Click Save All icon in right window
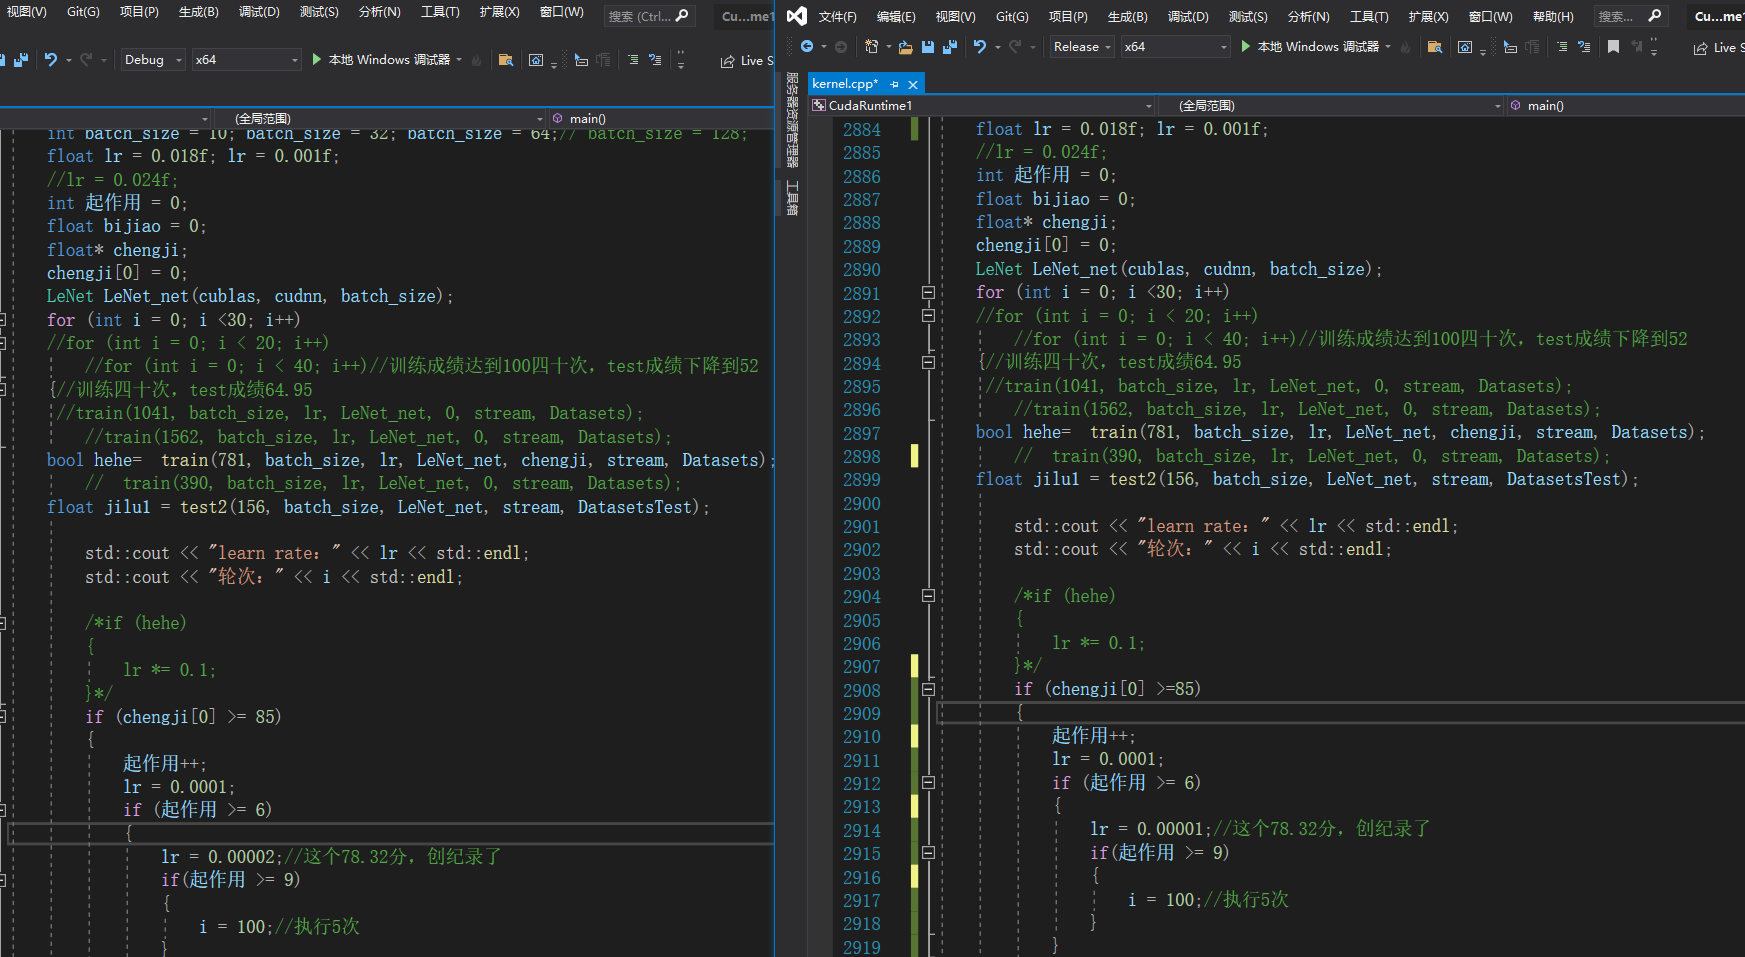The height and width of the screenshot is (957, 1745). [x=949, y=47]
